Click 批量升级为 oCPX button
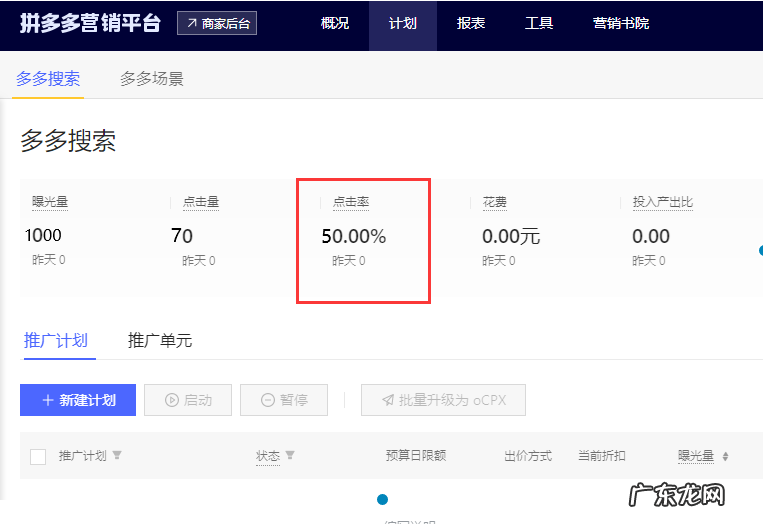The width and height of the screenshot is (763, 524). tap(443, 400)
